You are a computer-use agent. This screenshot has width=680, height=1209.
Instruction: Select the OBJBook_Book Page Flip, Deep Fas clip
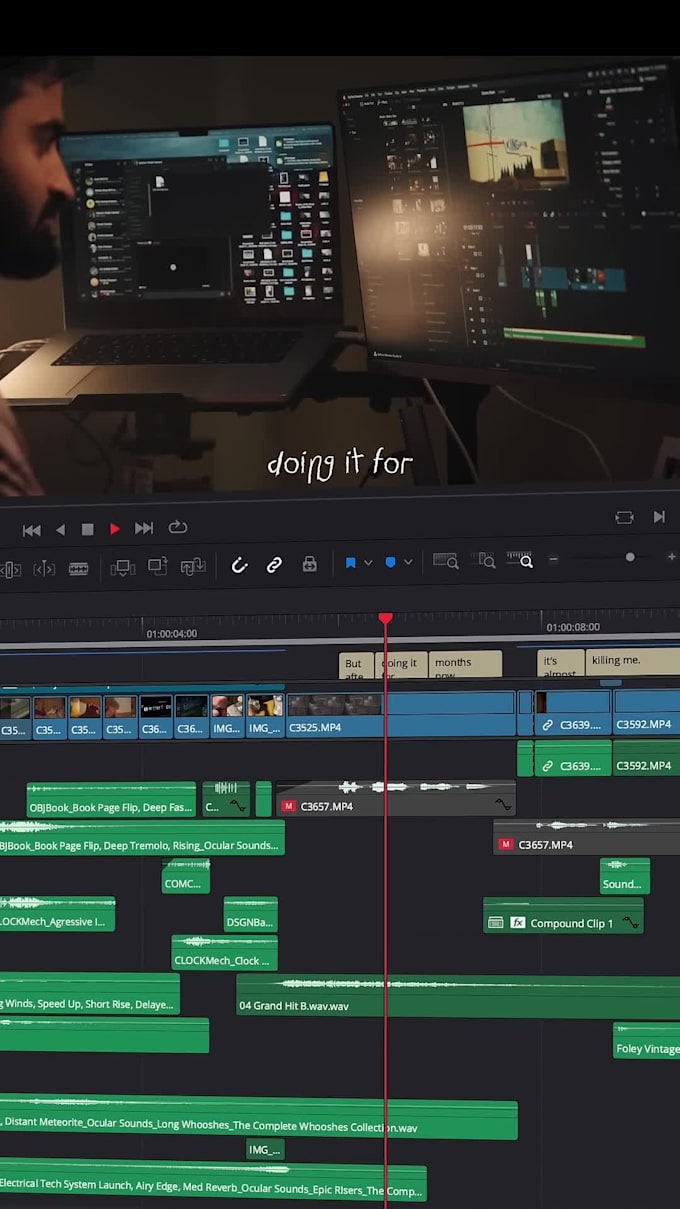[111, 799]
